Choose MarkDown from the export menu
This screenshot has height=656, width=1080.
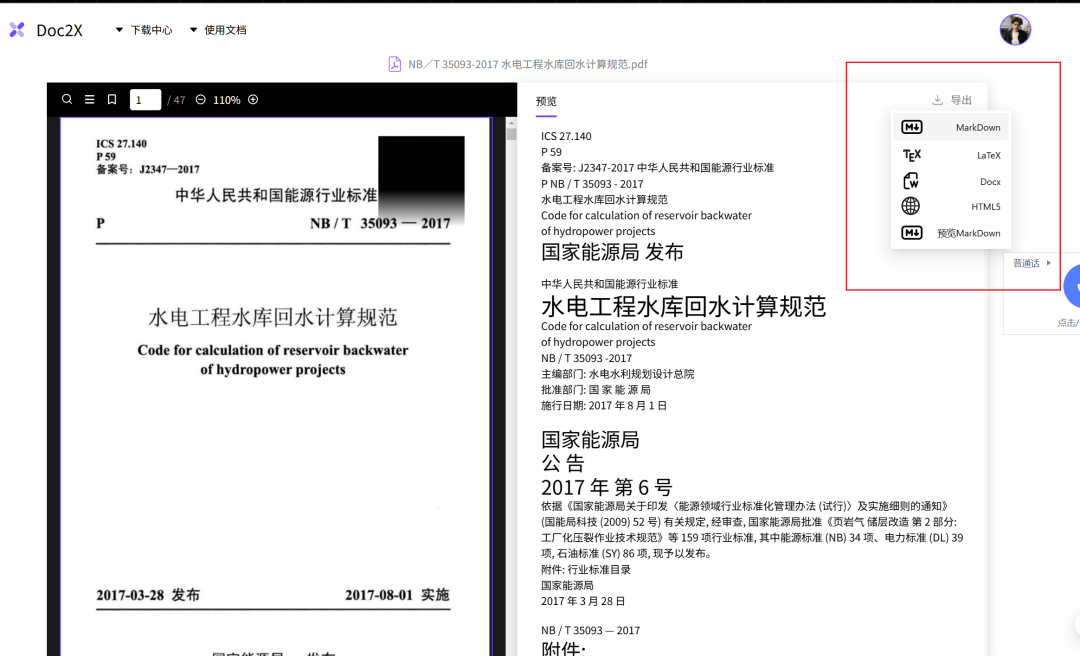(x=977, y=127)
